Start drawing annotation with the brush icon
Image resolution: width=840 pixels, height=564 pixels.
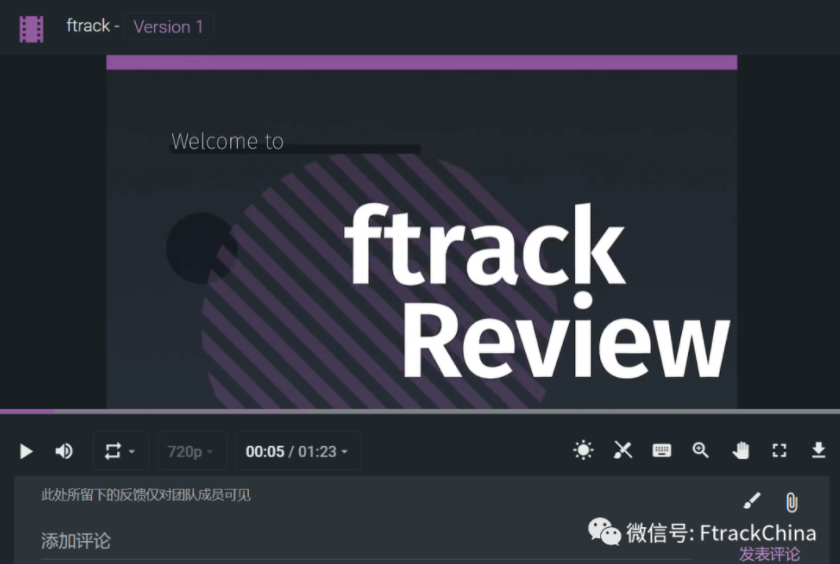pos(752,501)
